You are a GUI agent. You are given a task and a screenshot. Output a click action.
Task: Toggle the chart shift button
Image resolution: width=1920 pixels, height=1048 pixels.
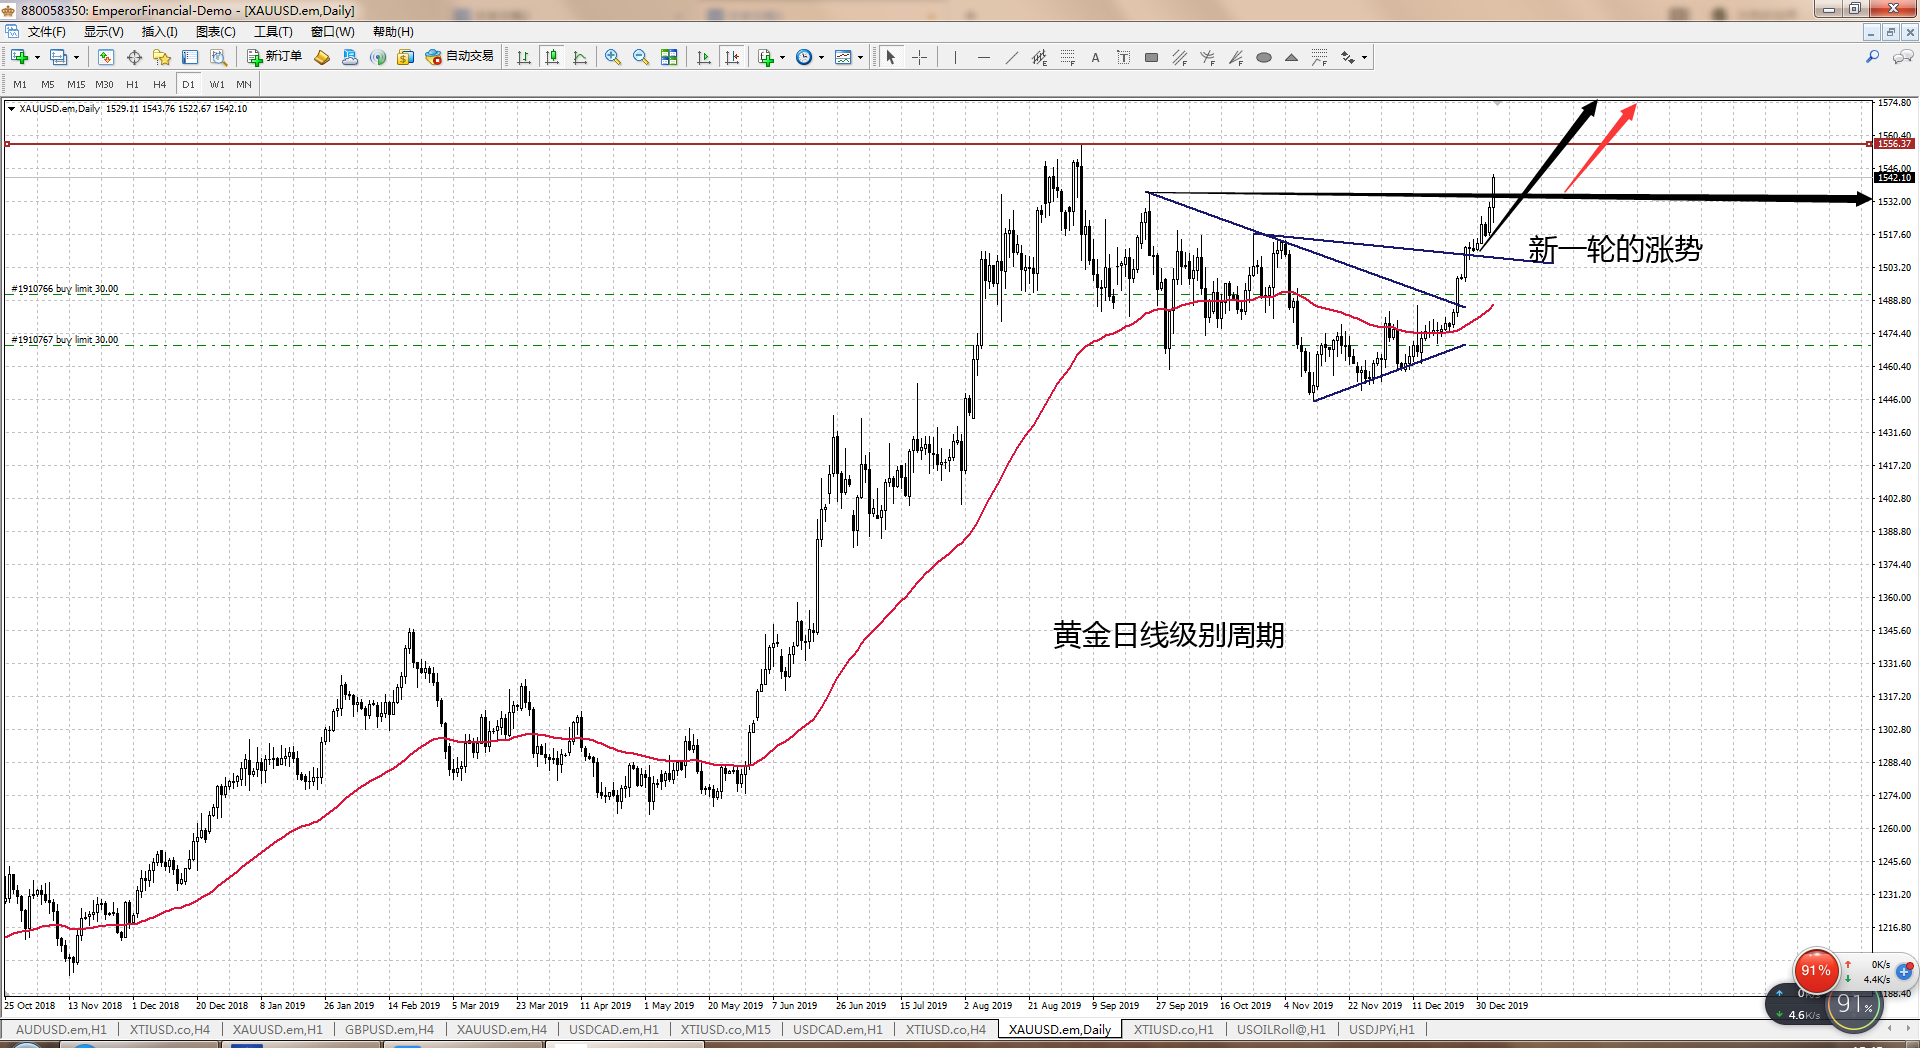[732, 57]
